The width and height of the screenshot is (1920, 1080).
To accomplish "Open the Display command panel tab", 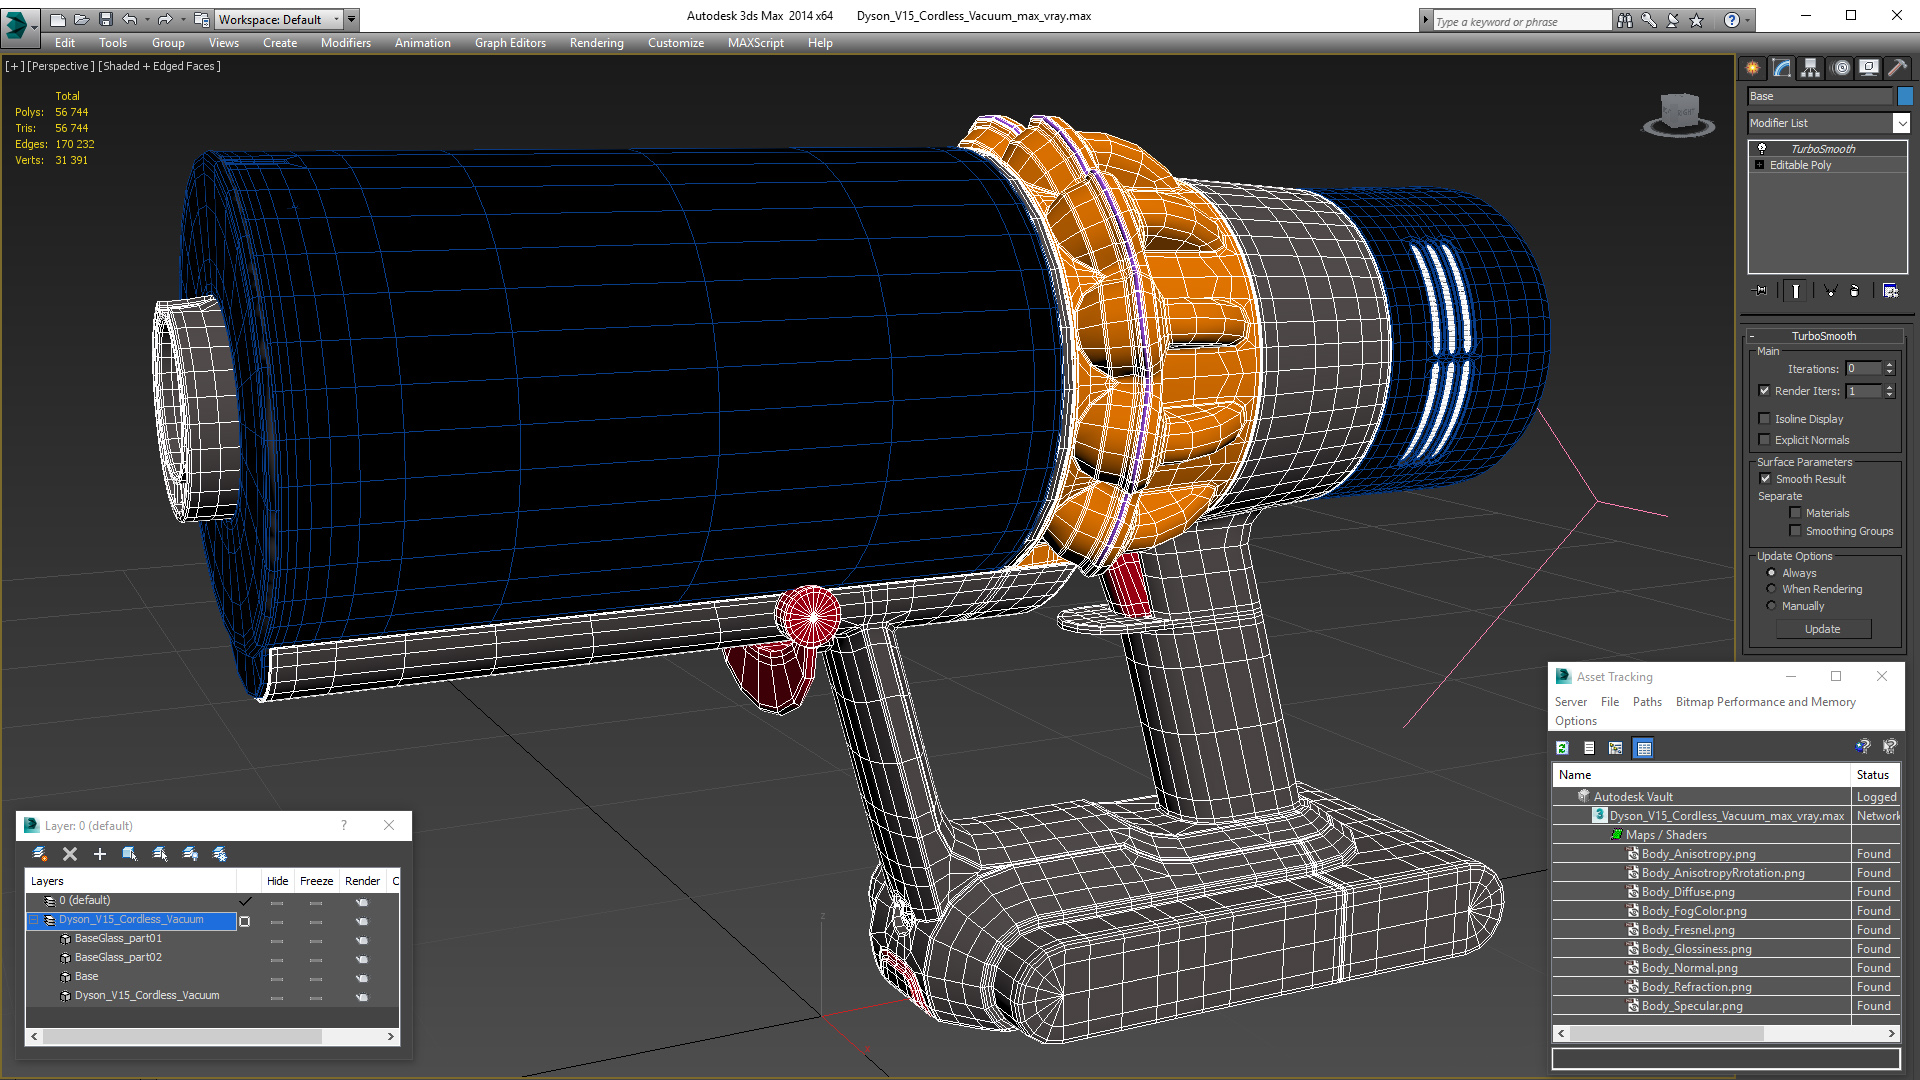I will pyautogui.click(x=1869, y=68).
